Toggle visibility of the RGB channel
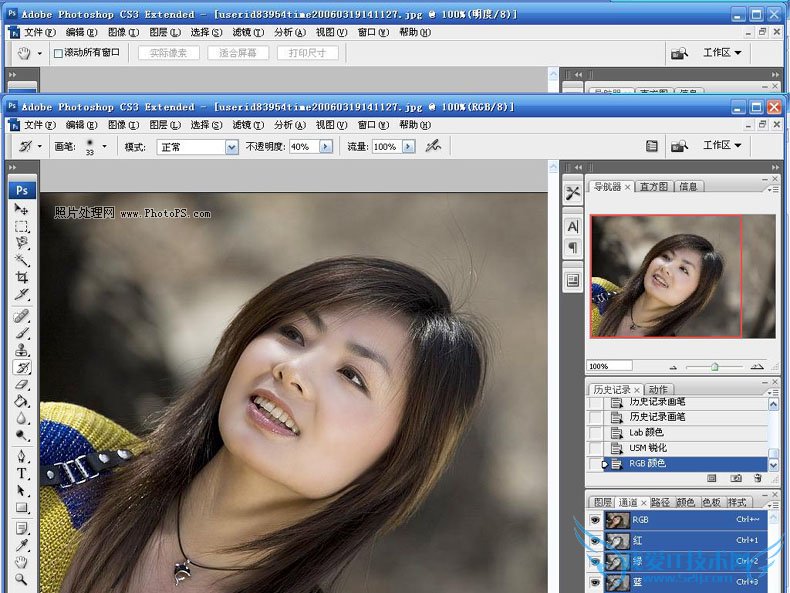Image resolution: width=790 pixels, height=593 pixels. click(595, 520)
